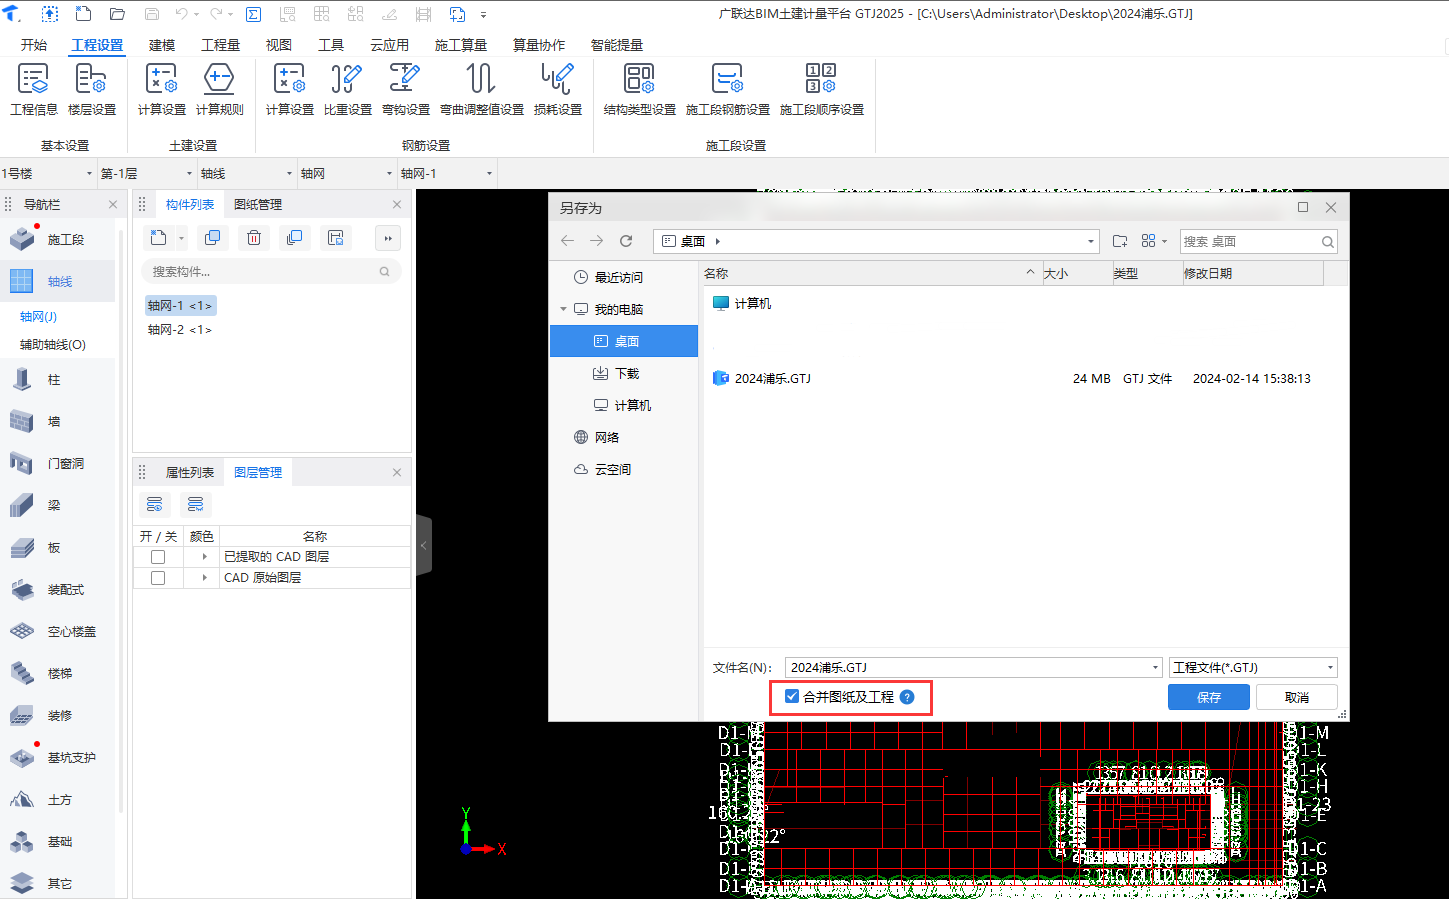Image resolution: width=1449 pixels, height=899 pixels.
Task: Select 最近访问 in dialog sidebar
Action: point(624,277)
